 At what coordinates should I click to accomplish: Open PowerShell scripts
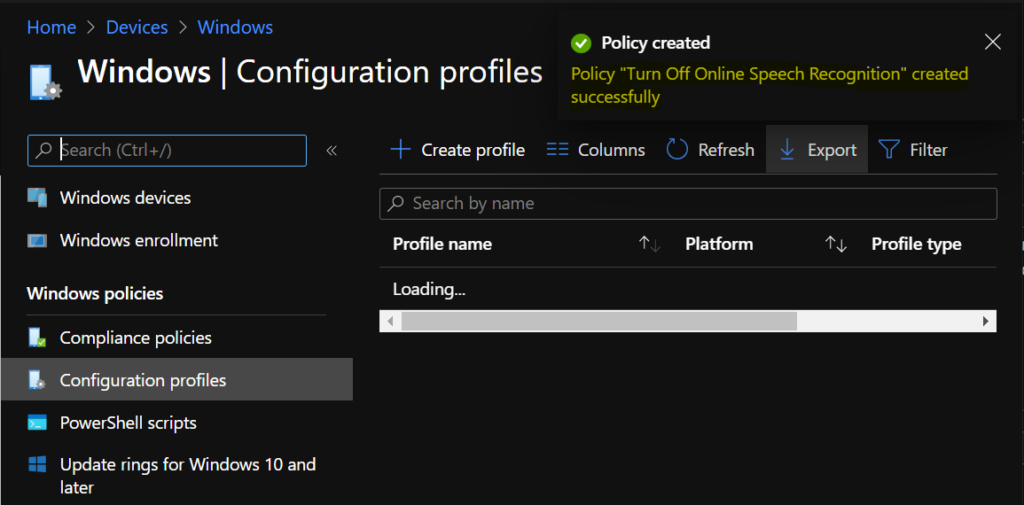(x=128, y=423)
